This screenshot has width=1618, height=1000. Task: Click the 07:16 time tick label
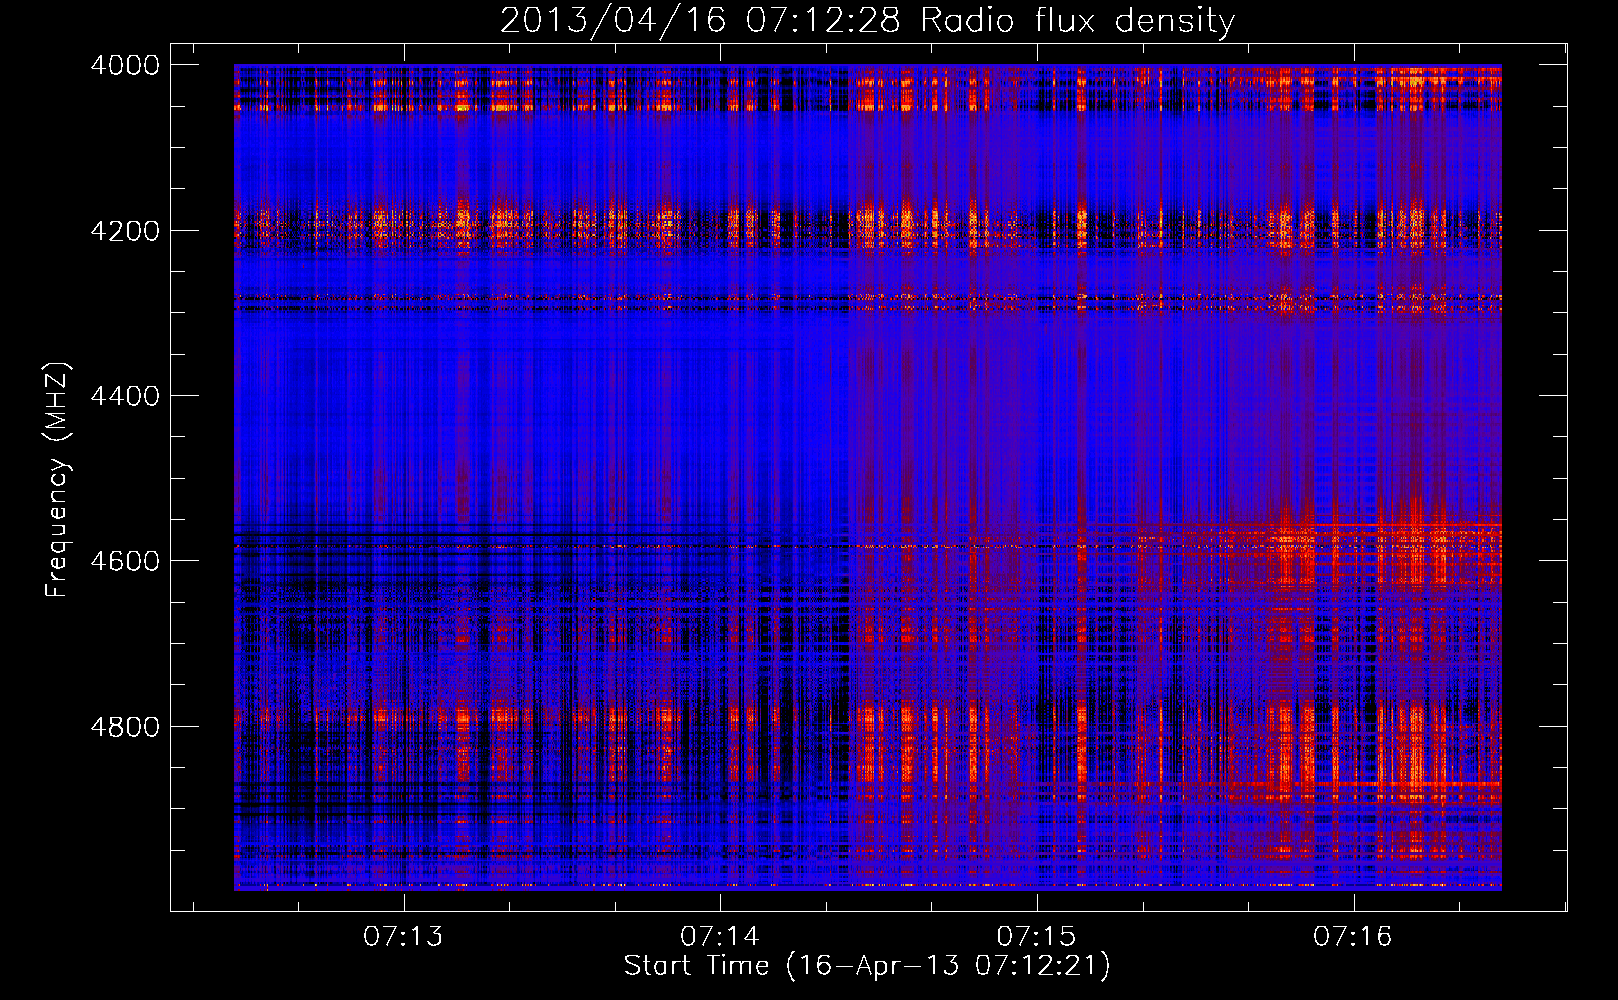point(1353,936)
